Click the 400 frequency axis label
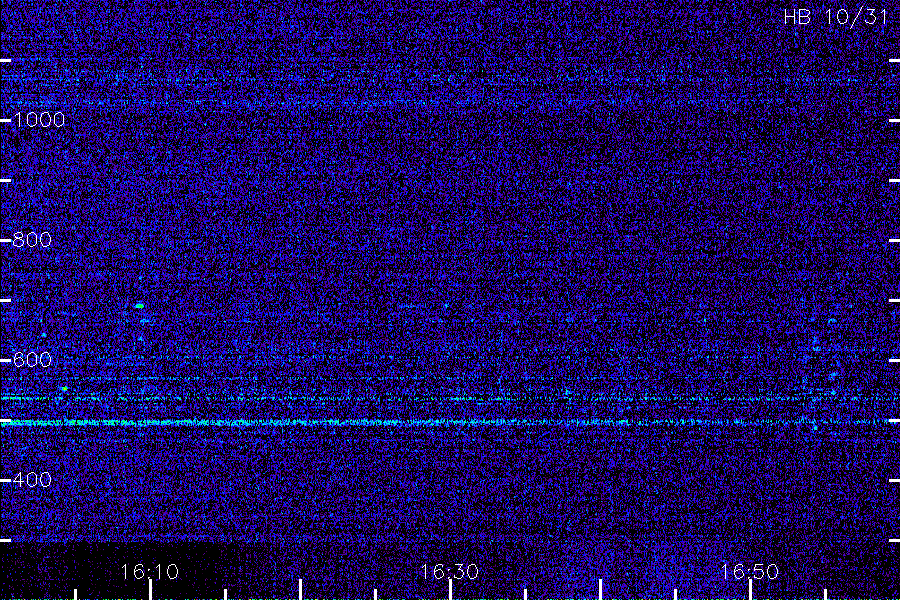 [x=32, y=480]
